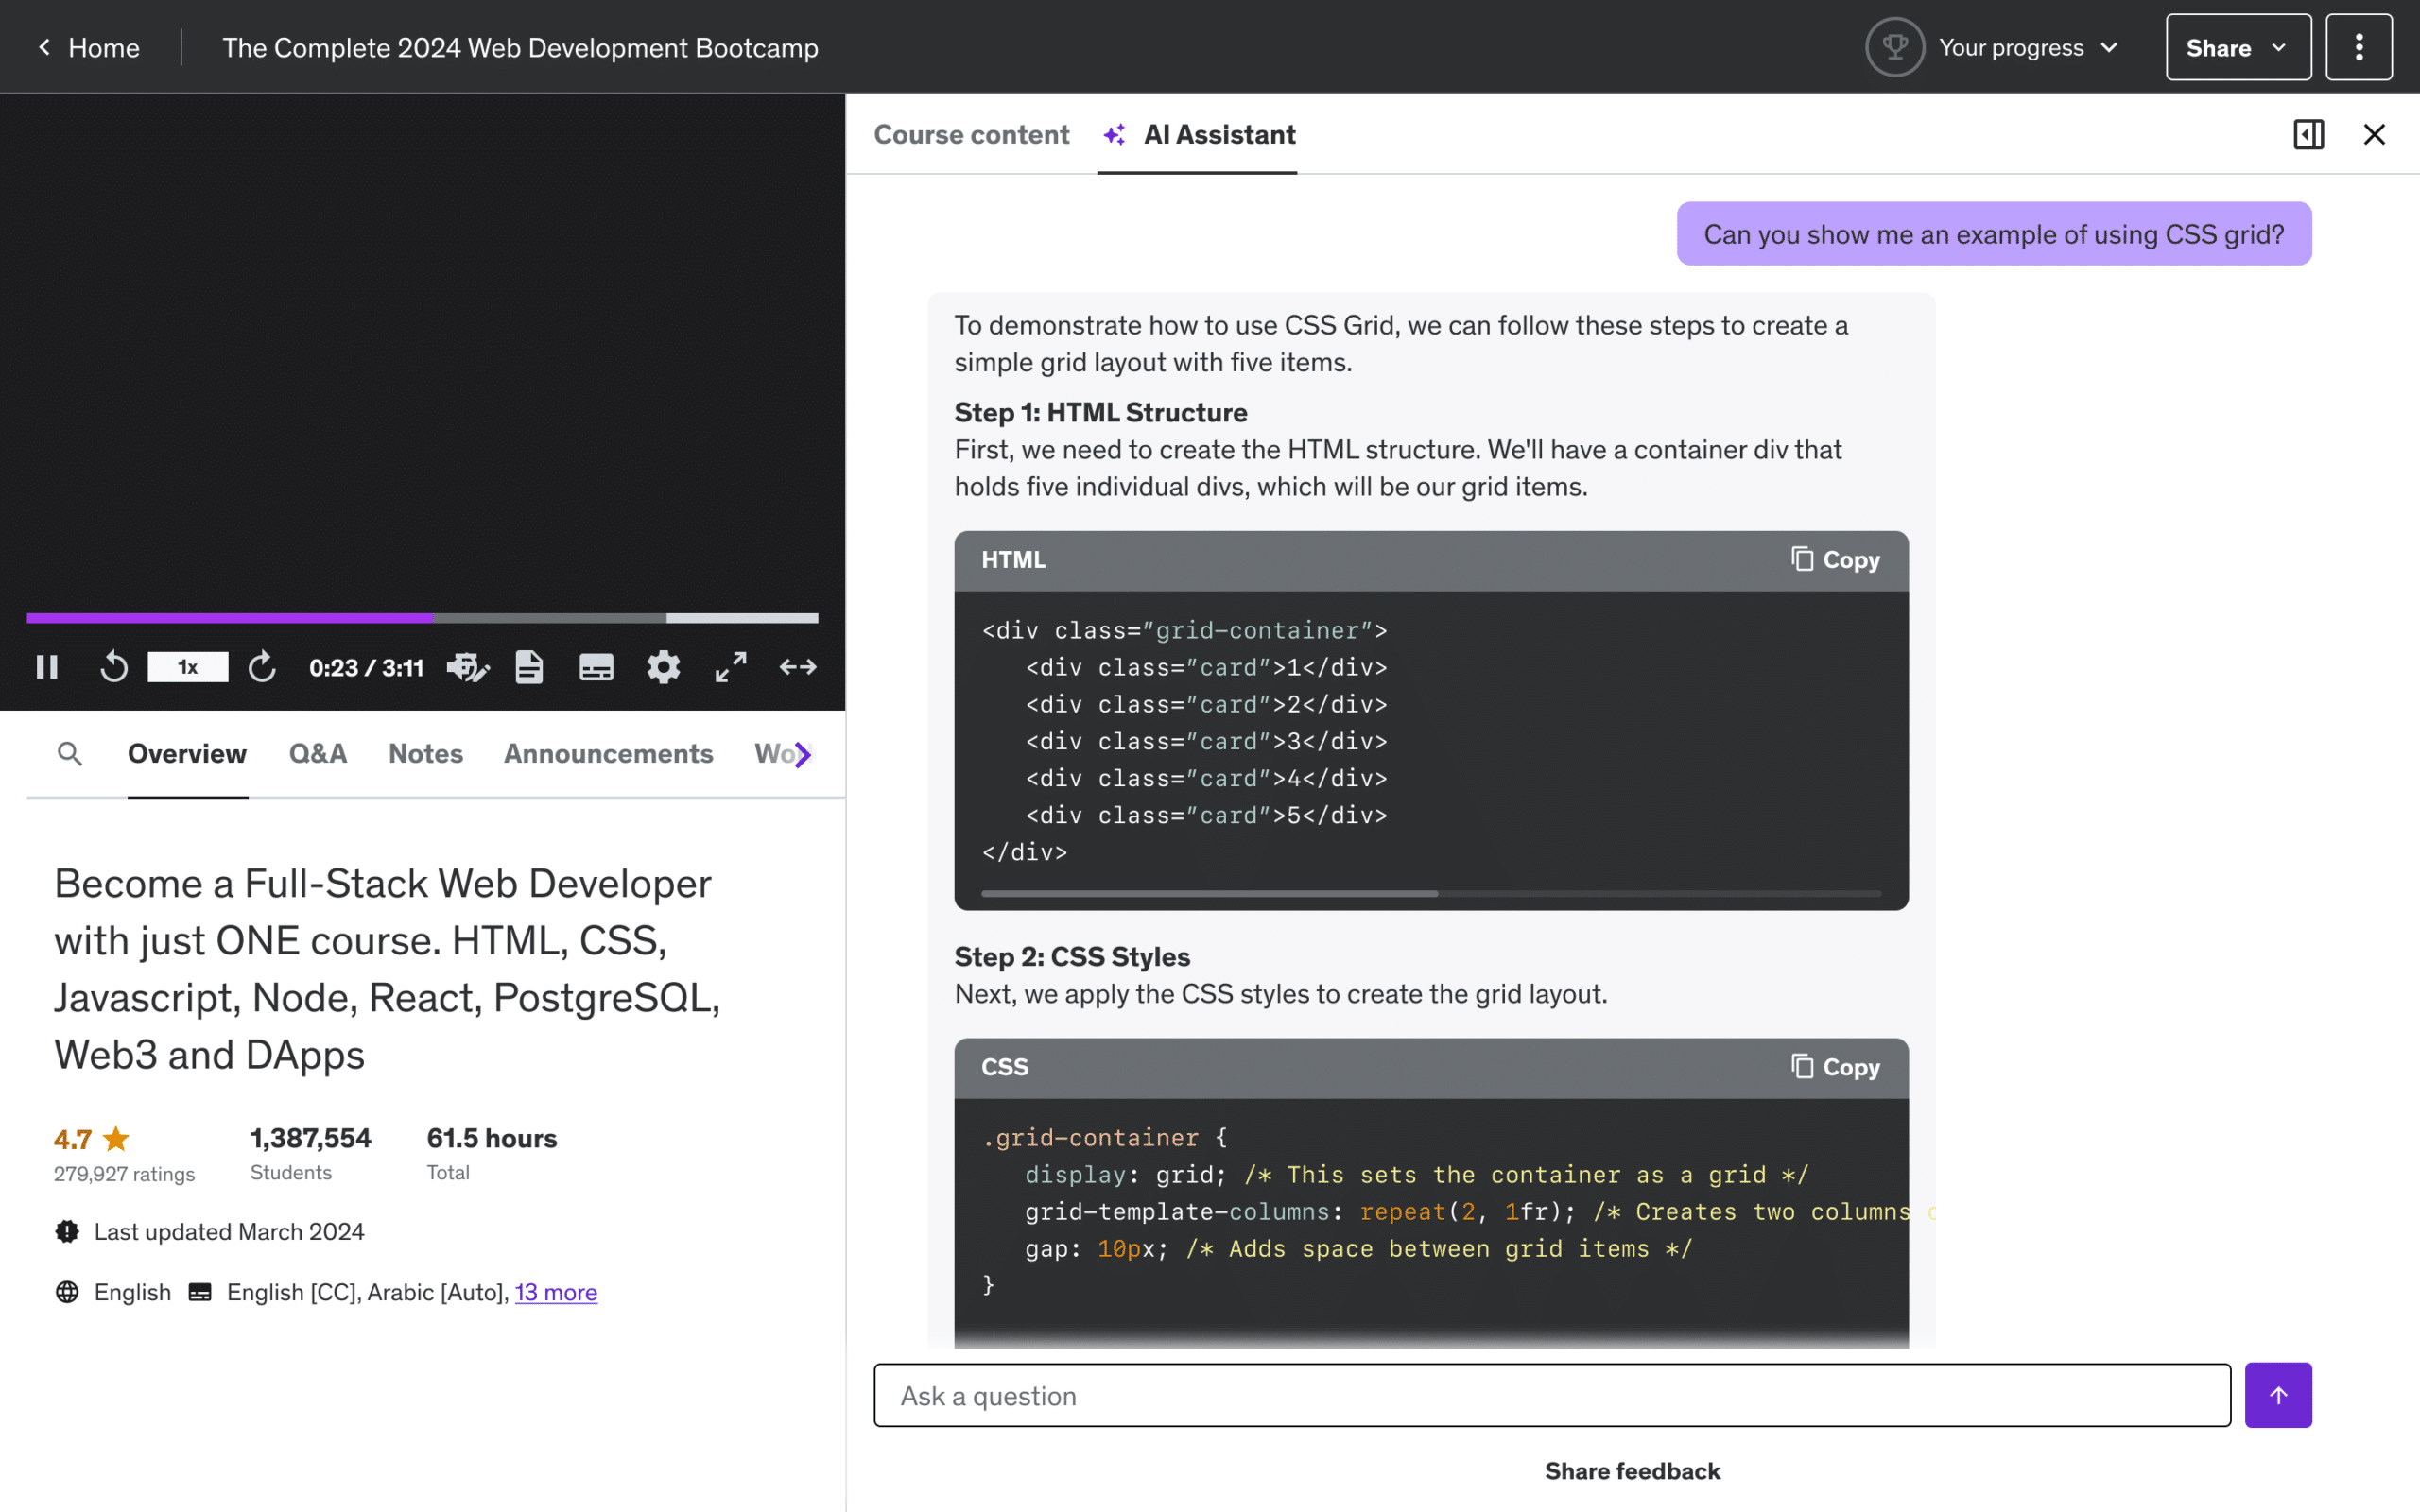Select the Overview tab
2420x1512 pixels.
(187, 754)
